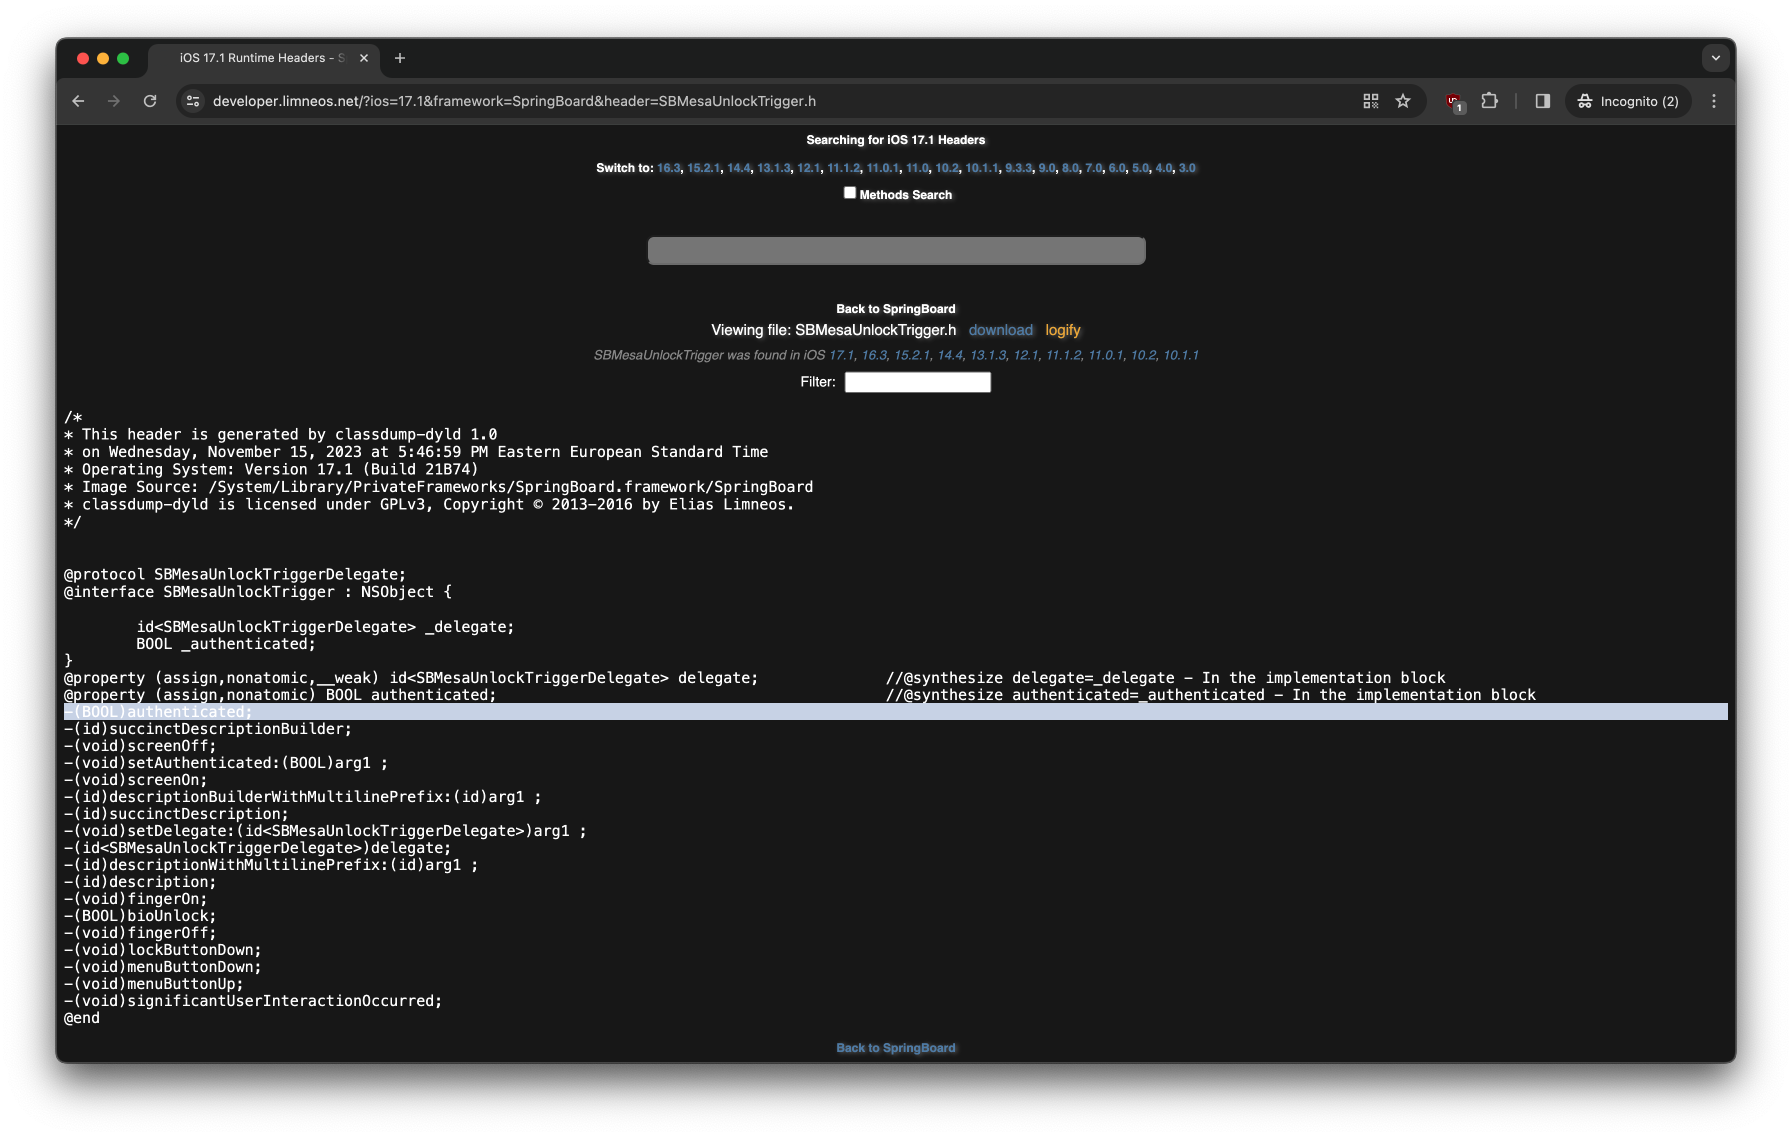Download the SBMesaUnlockTrigger.h file
The width and height of the screenshot is (1792, 1137).
tap(1001, 330)
